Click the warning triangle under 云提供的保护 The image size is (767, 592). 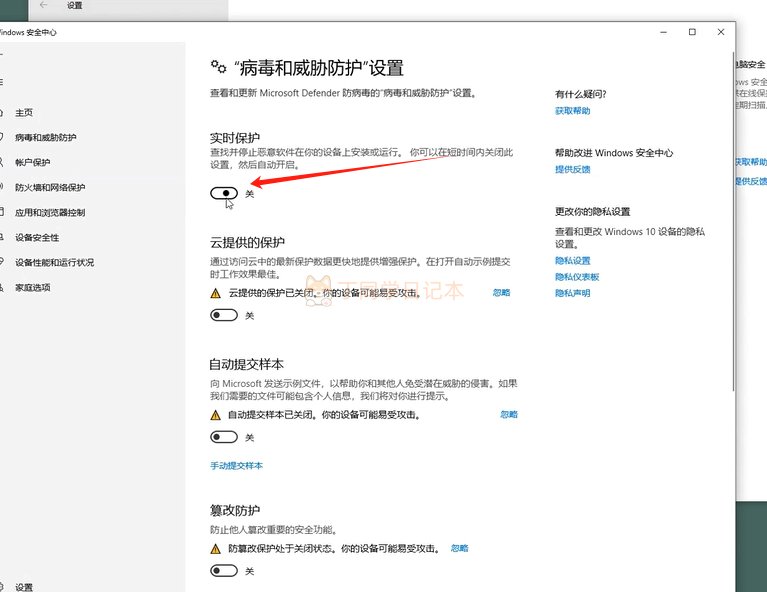coord(215,293)
